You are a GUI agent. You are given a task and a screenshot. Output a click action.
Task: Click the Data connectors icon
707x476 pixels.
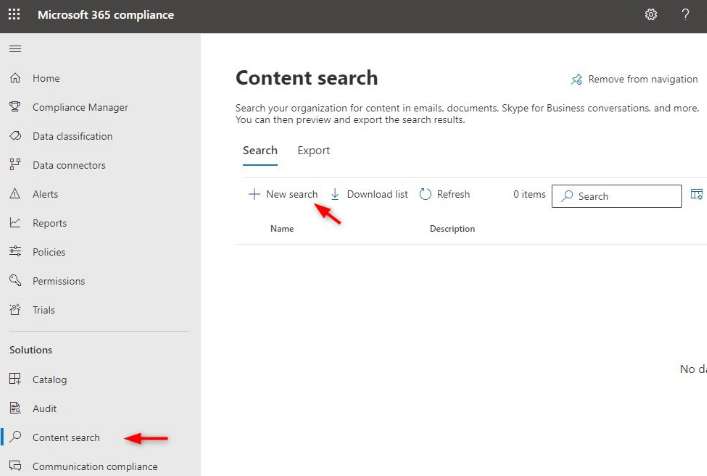click(15, 165)
